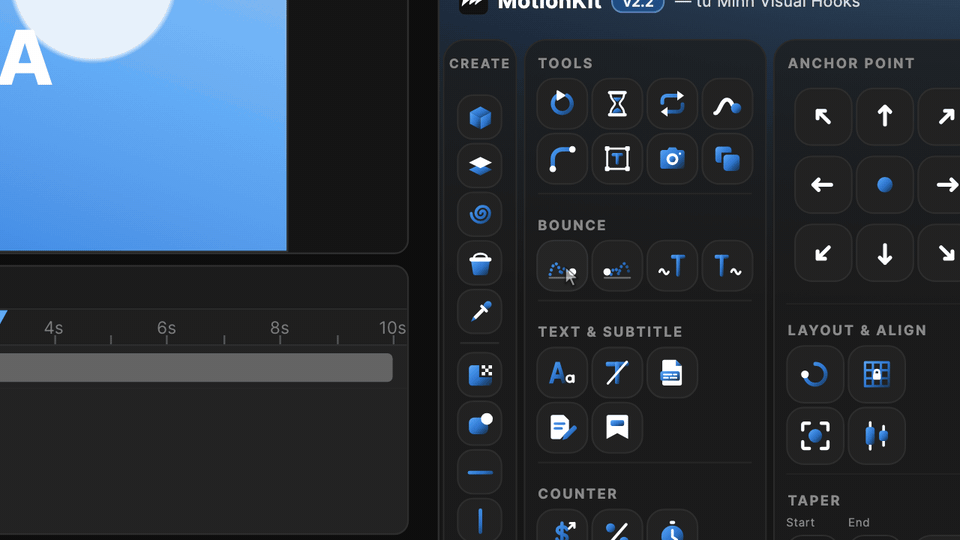Select the eyedropper tool
The height and width of the screenshot is (540, 960).
[480, 312]
